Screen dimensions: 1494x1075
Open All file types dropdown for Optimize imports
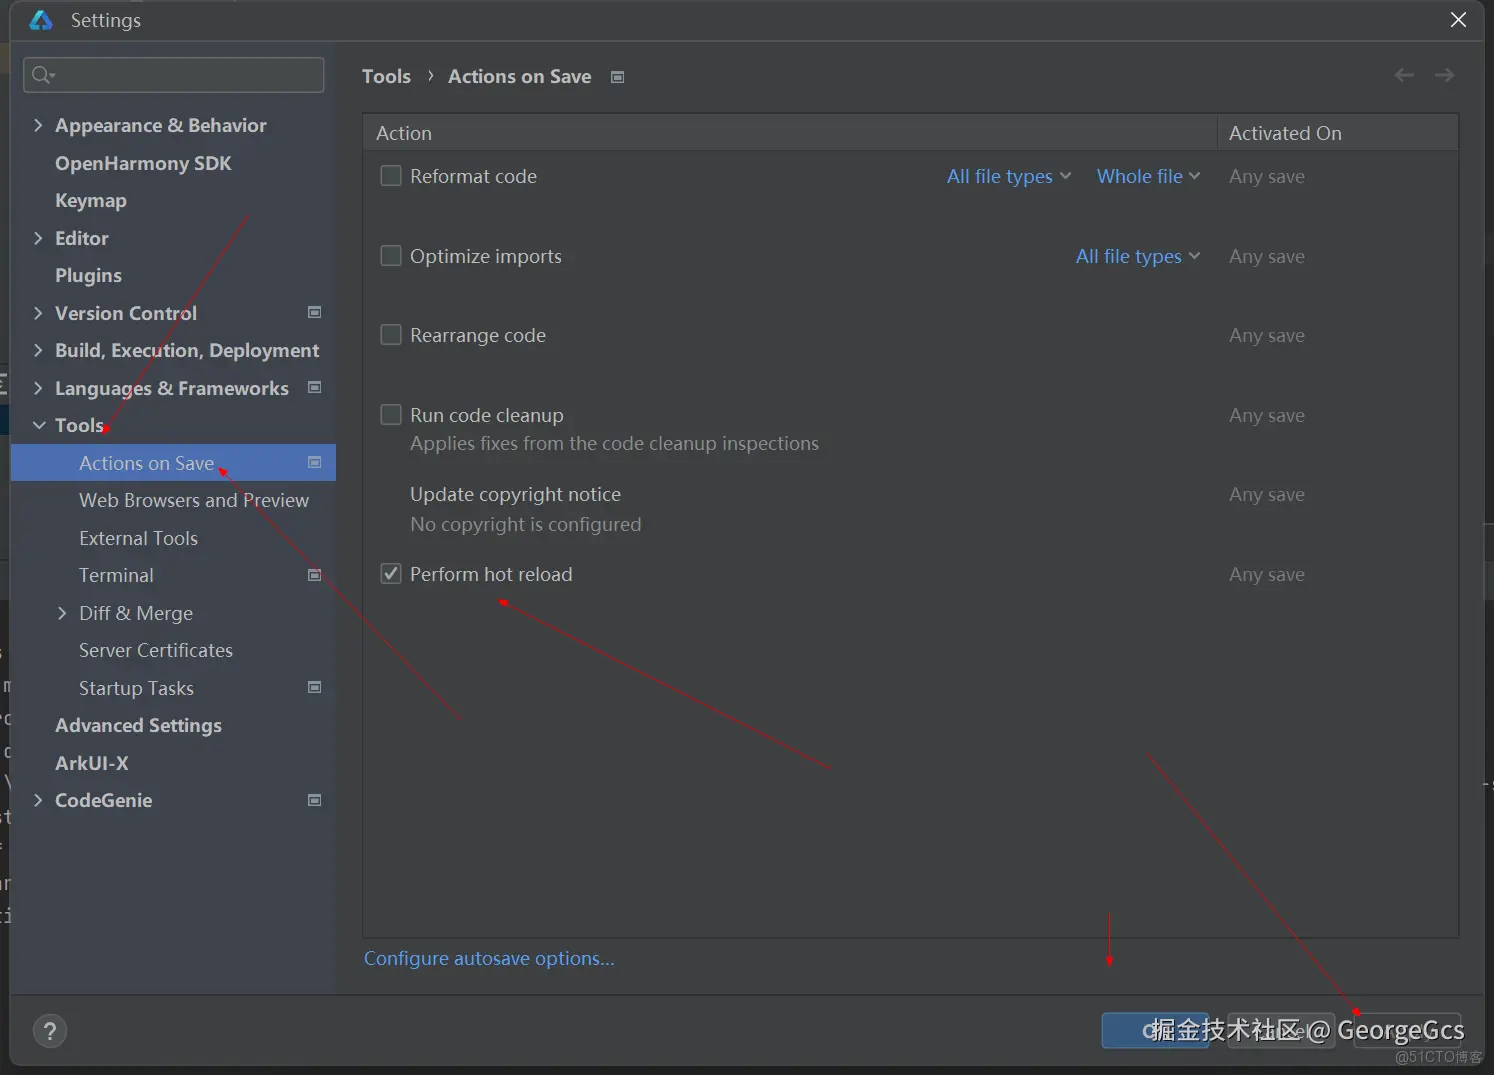point(1138,257)
